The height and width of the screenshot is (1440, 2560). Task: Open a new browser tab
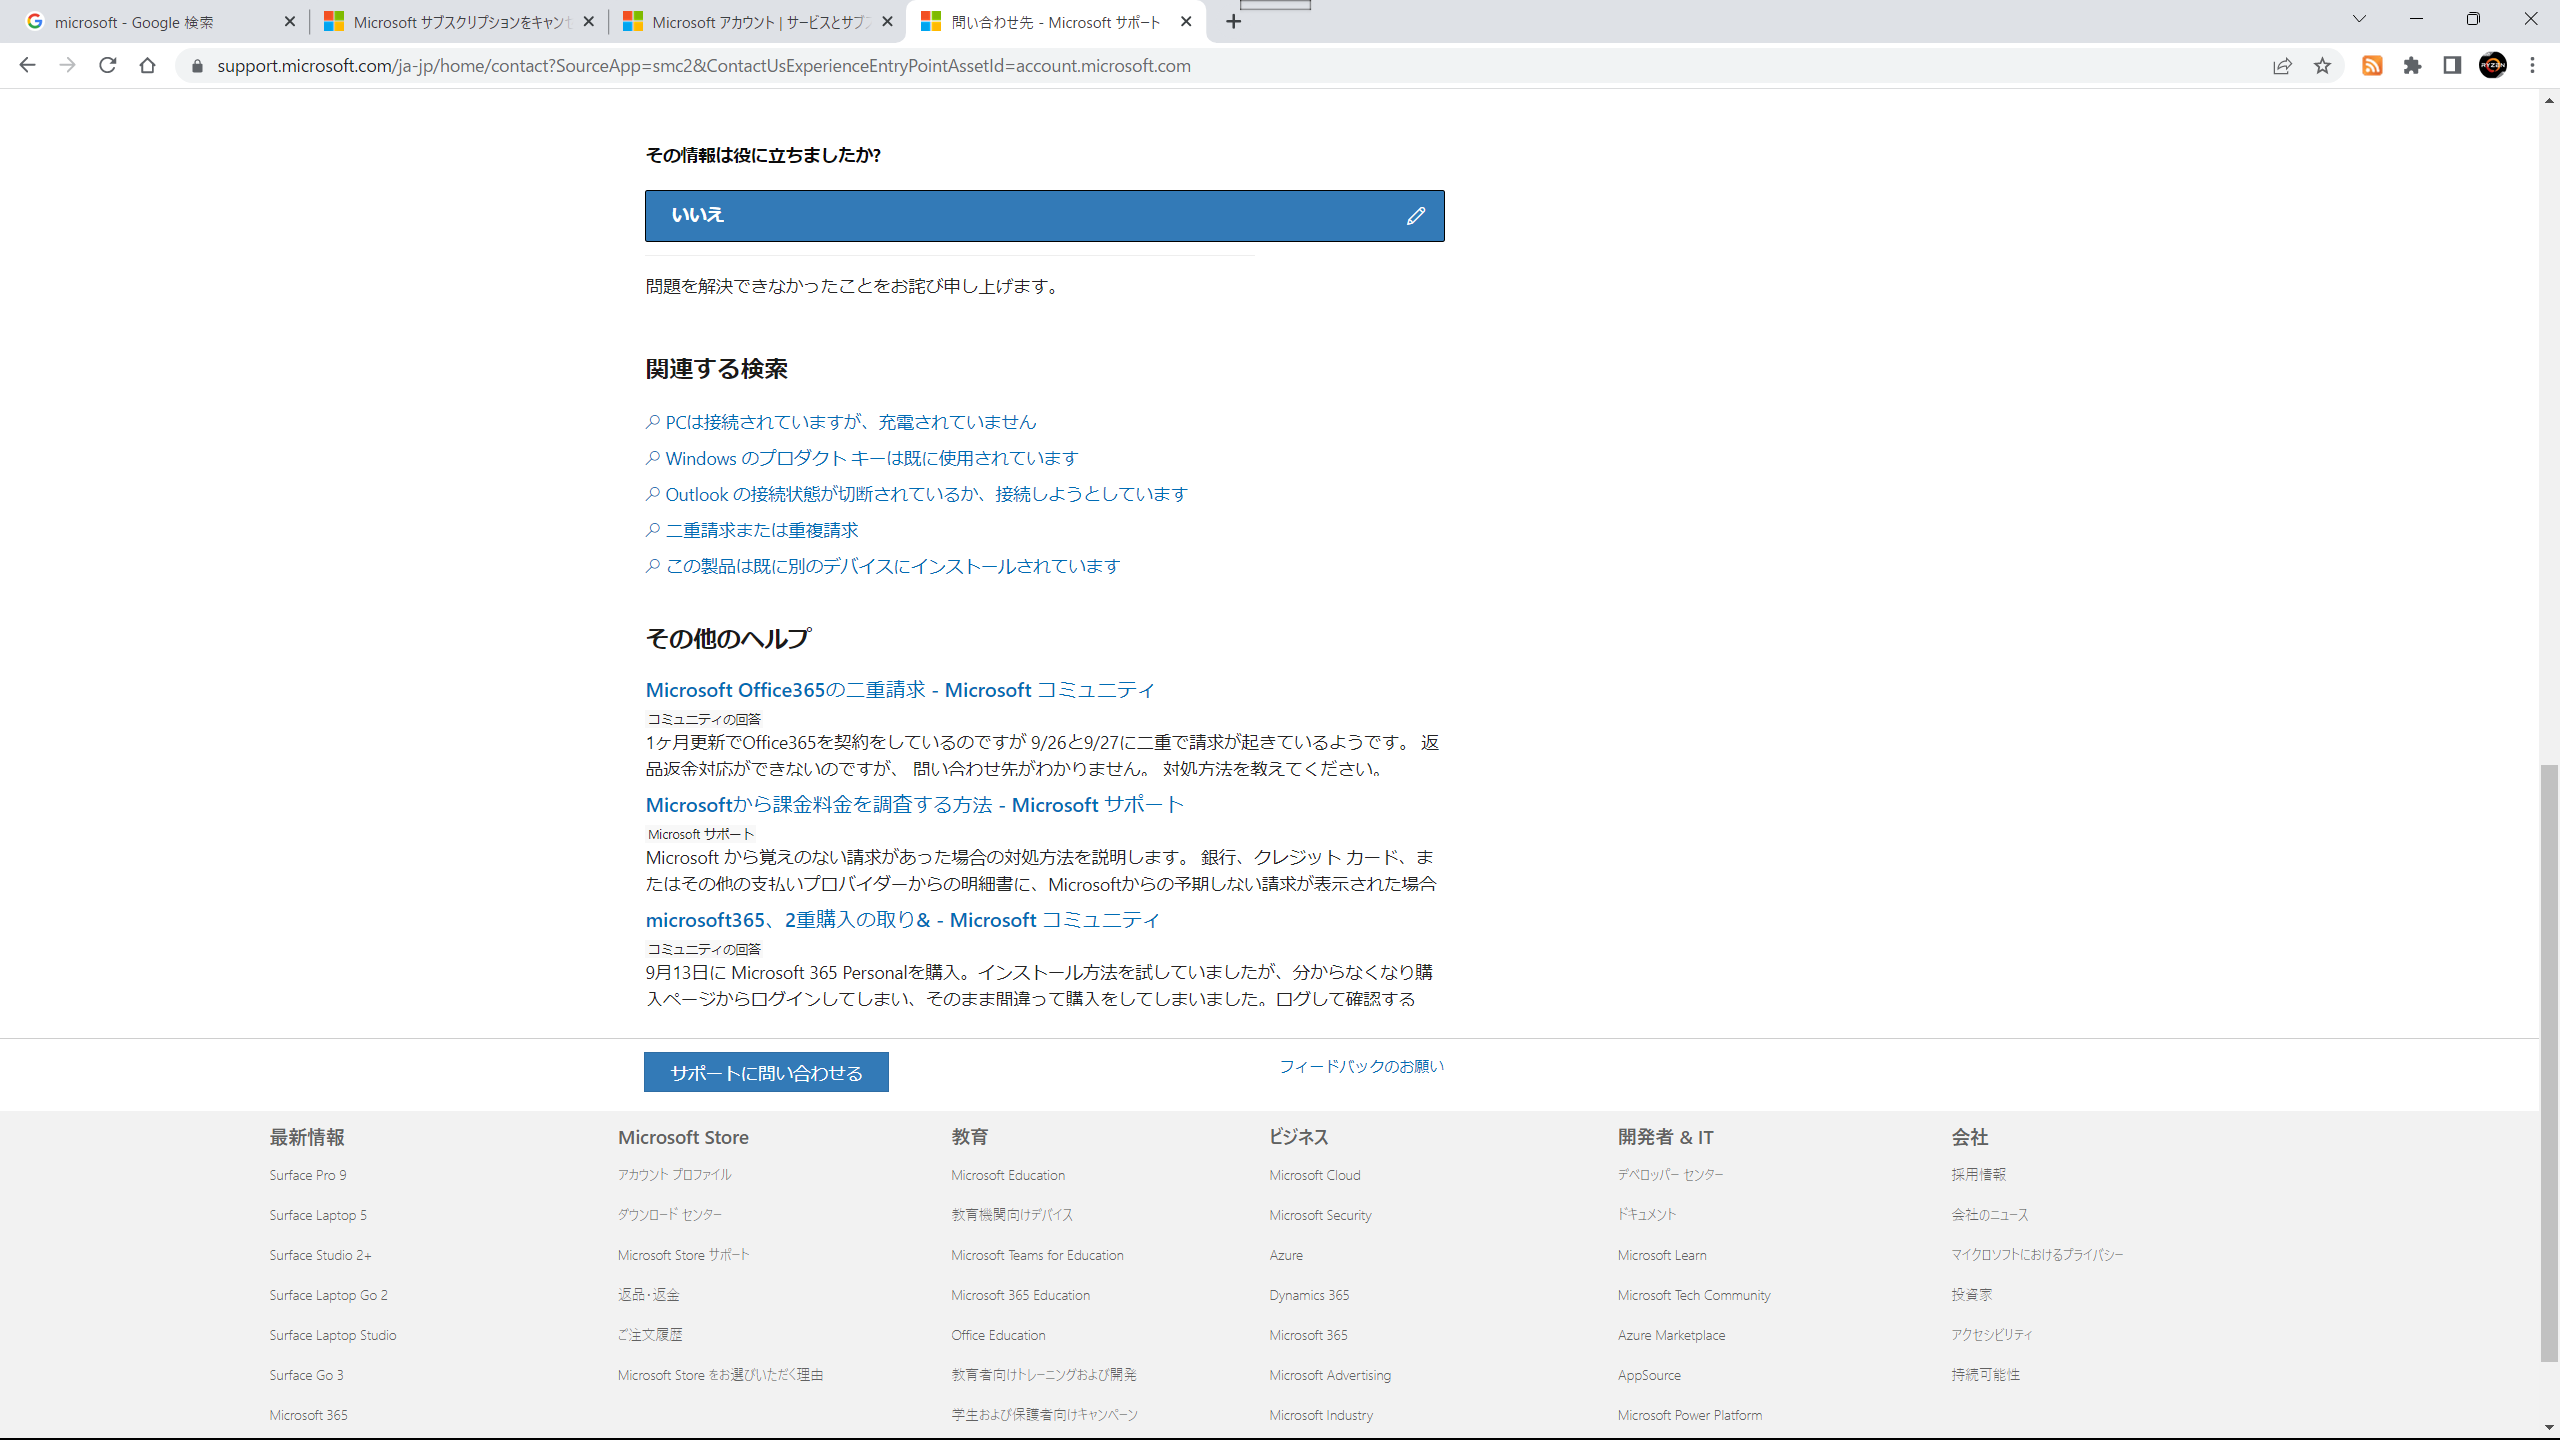[x=1234, y=22]
